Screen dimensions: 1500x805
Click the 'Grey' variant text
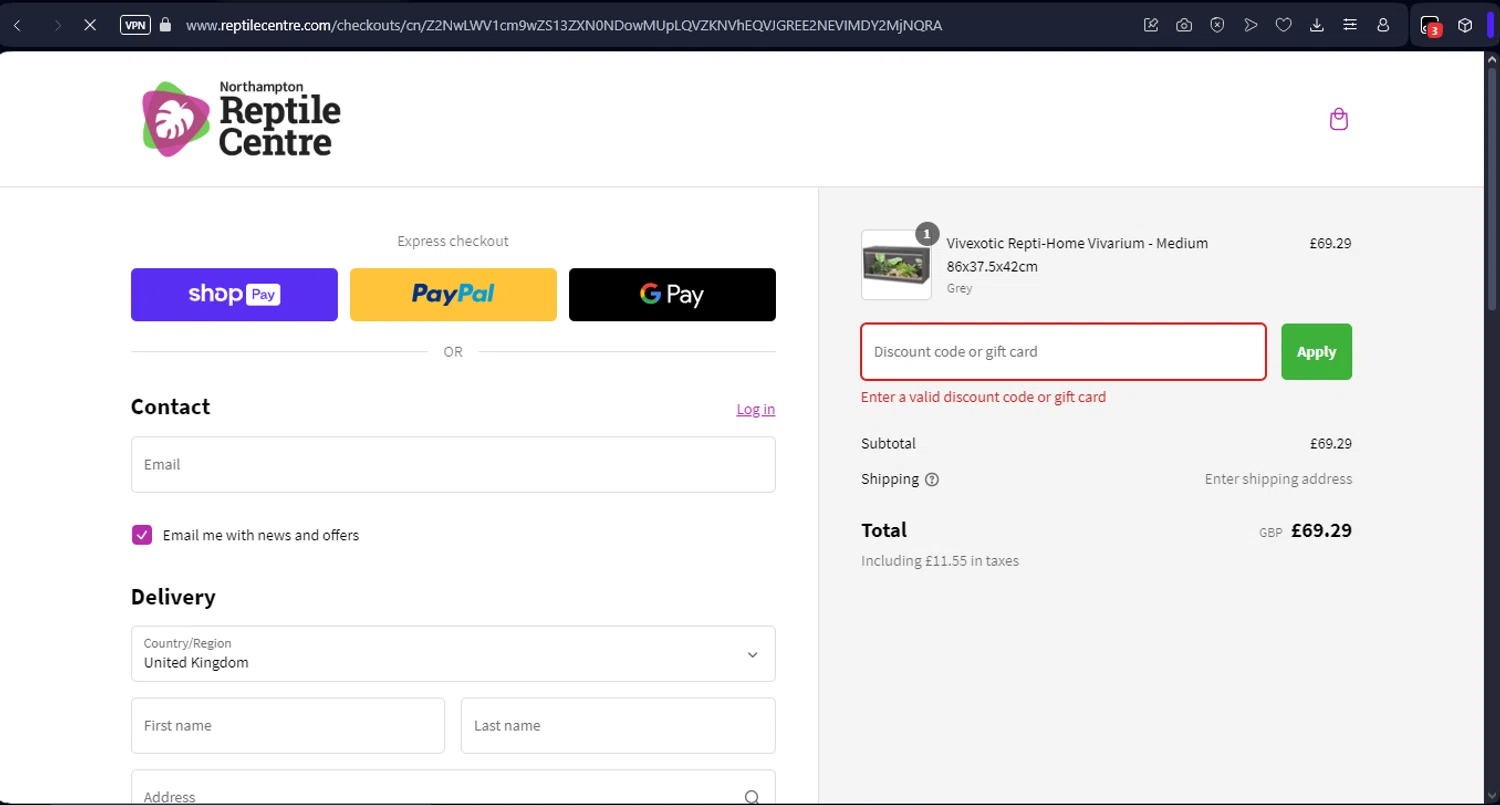pos(959,288)
